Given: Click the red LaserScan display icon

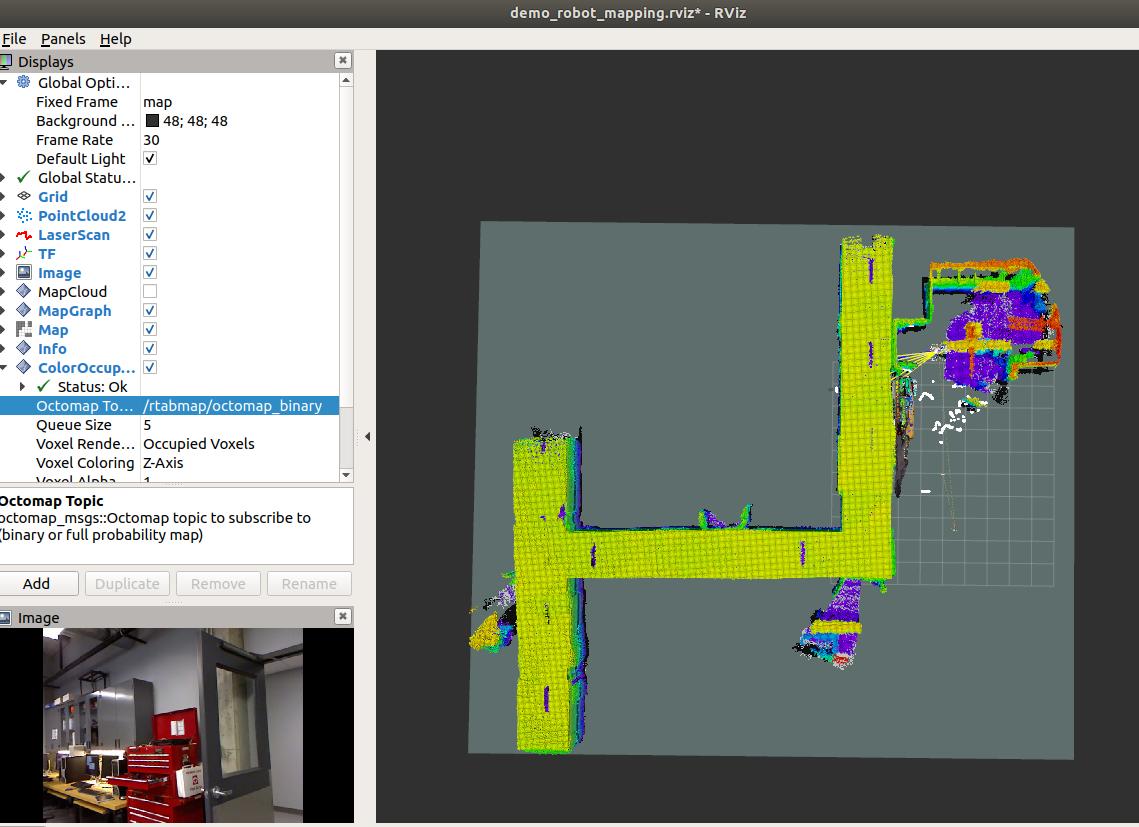Looking at the screenshot, I should click(24, 235).
